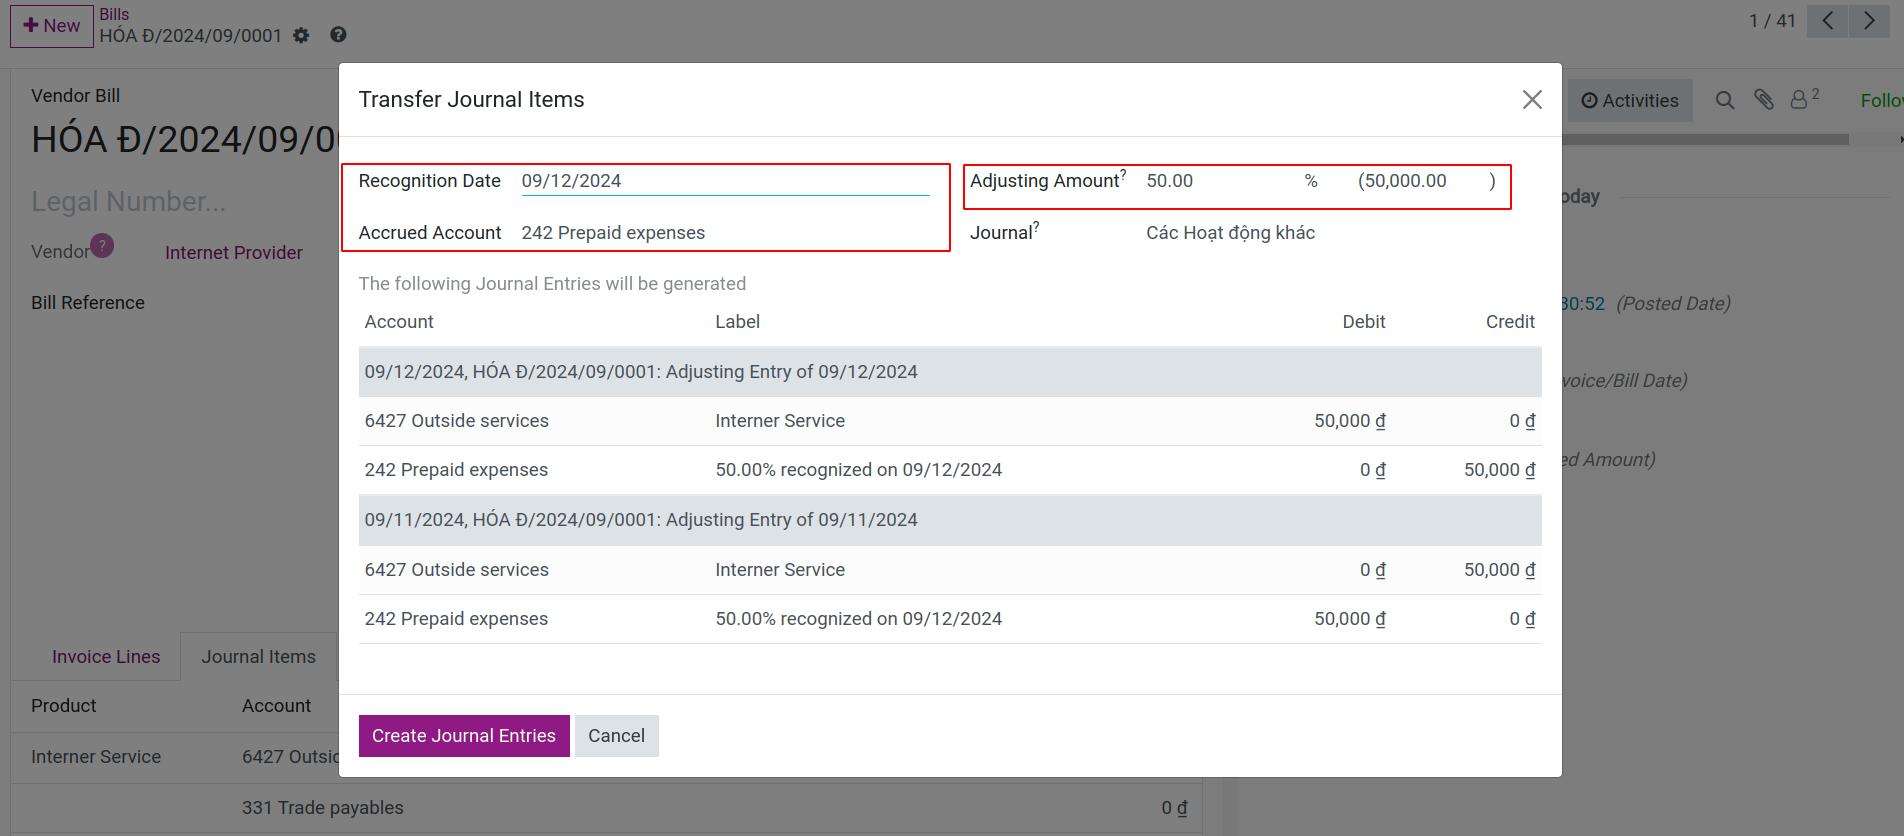Click the Vendor field help tooltip icon
This screenshot has height=836, width=1904.
(x=102, y=246)
